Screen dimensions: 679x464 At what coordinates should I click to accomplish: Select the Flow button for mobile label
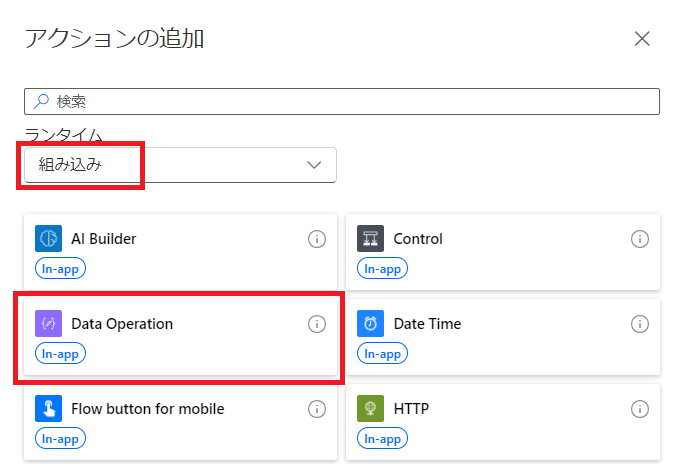[x=148, y=409]
